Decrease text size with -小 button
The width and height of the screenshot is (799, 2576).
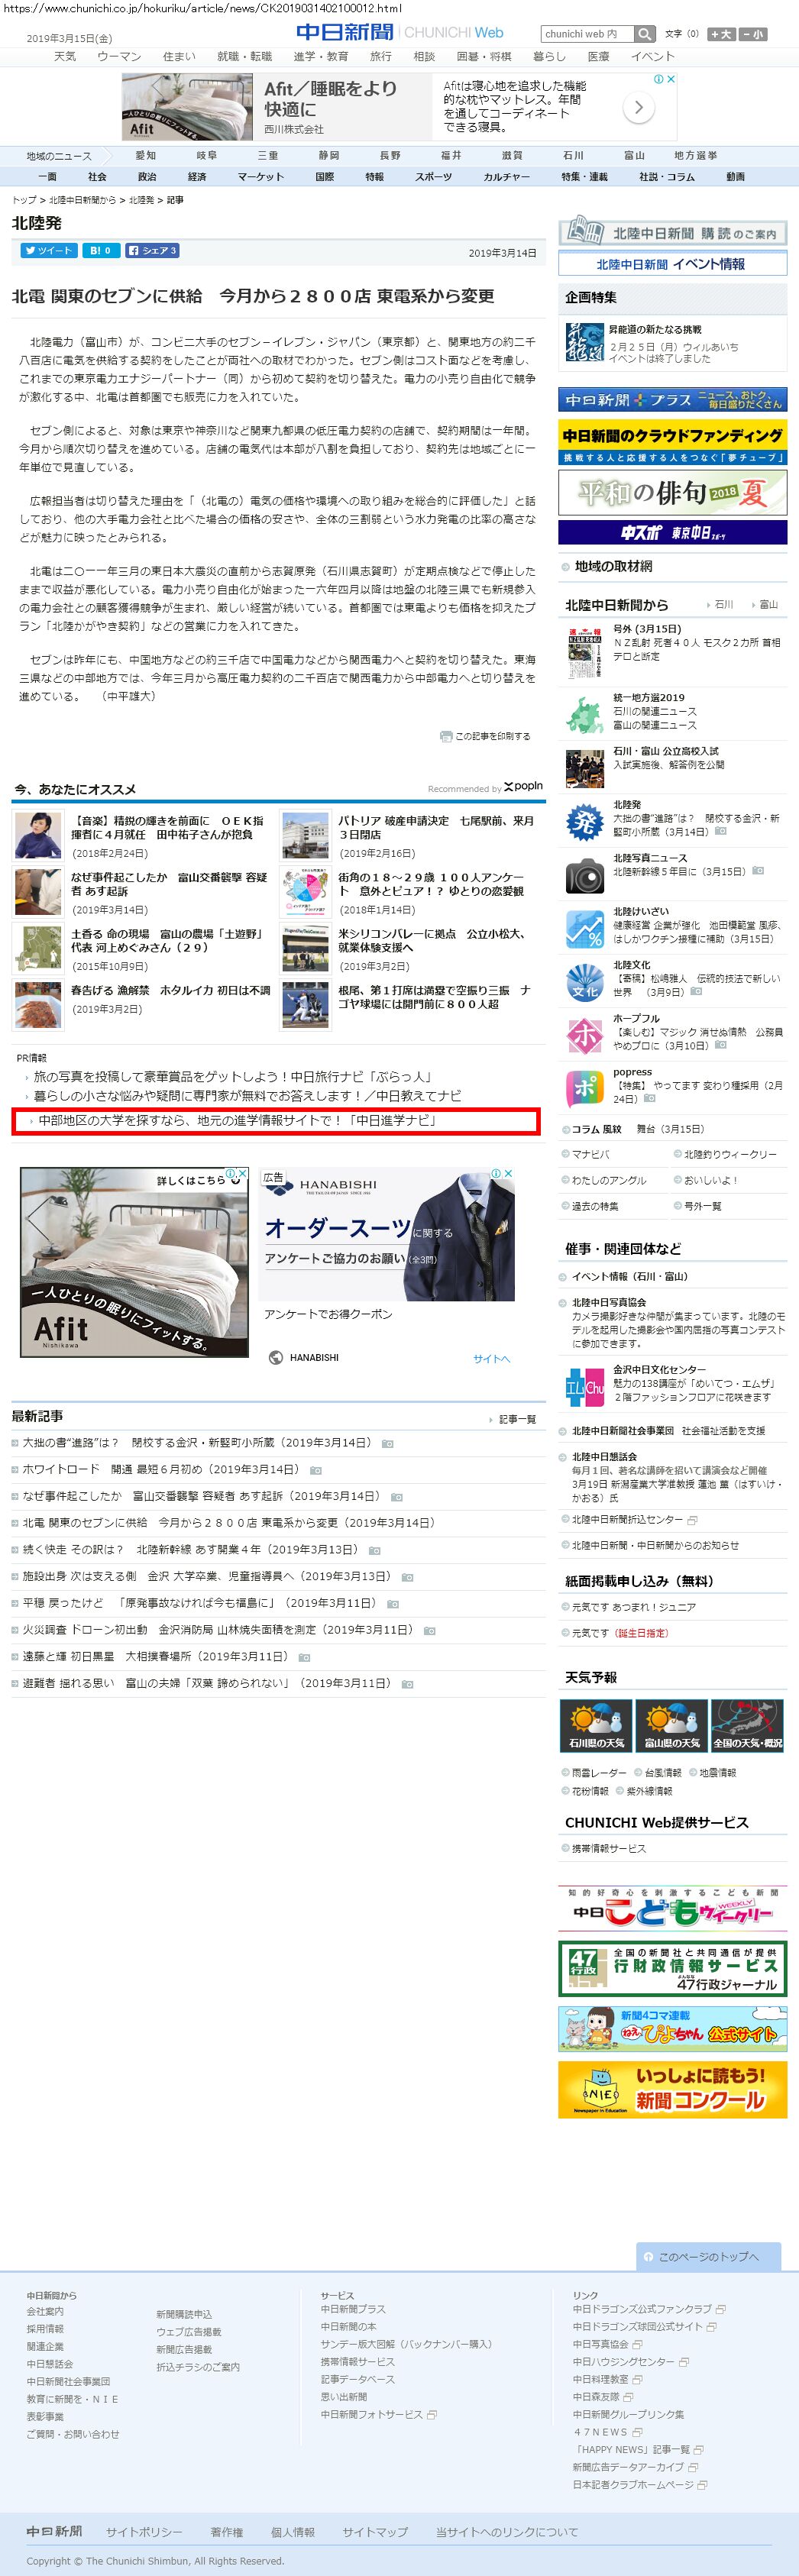pyautogui.click(x=752, y=34)
